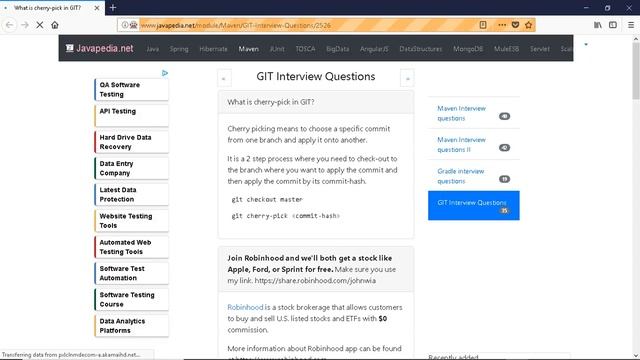This screenshot has height=360, width=640.
Task: Open Servlet in navbar
Action: click(x=540, y=49)
